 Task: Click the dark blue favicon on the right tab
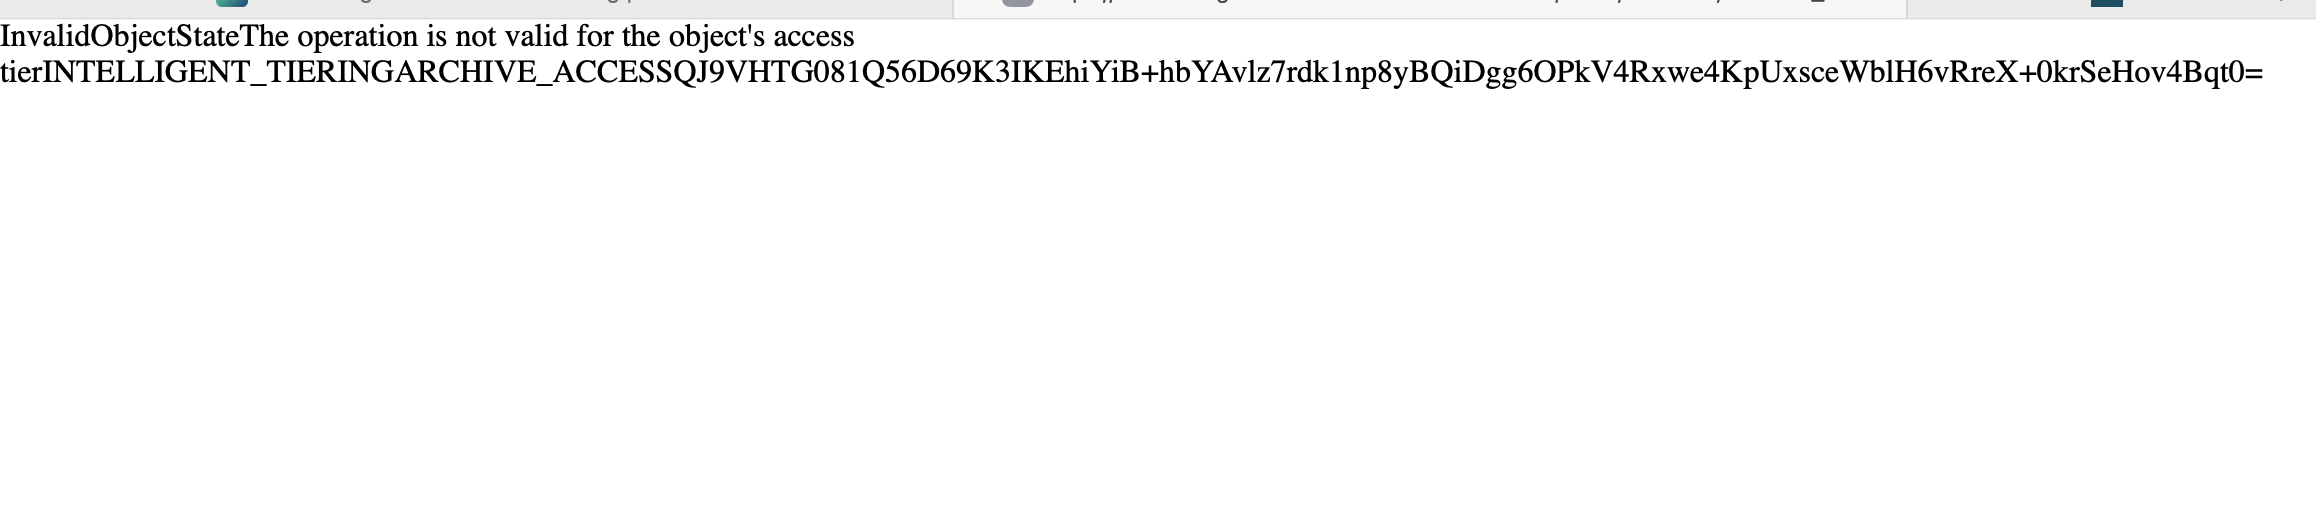click(x=2106, y=3)
